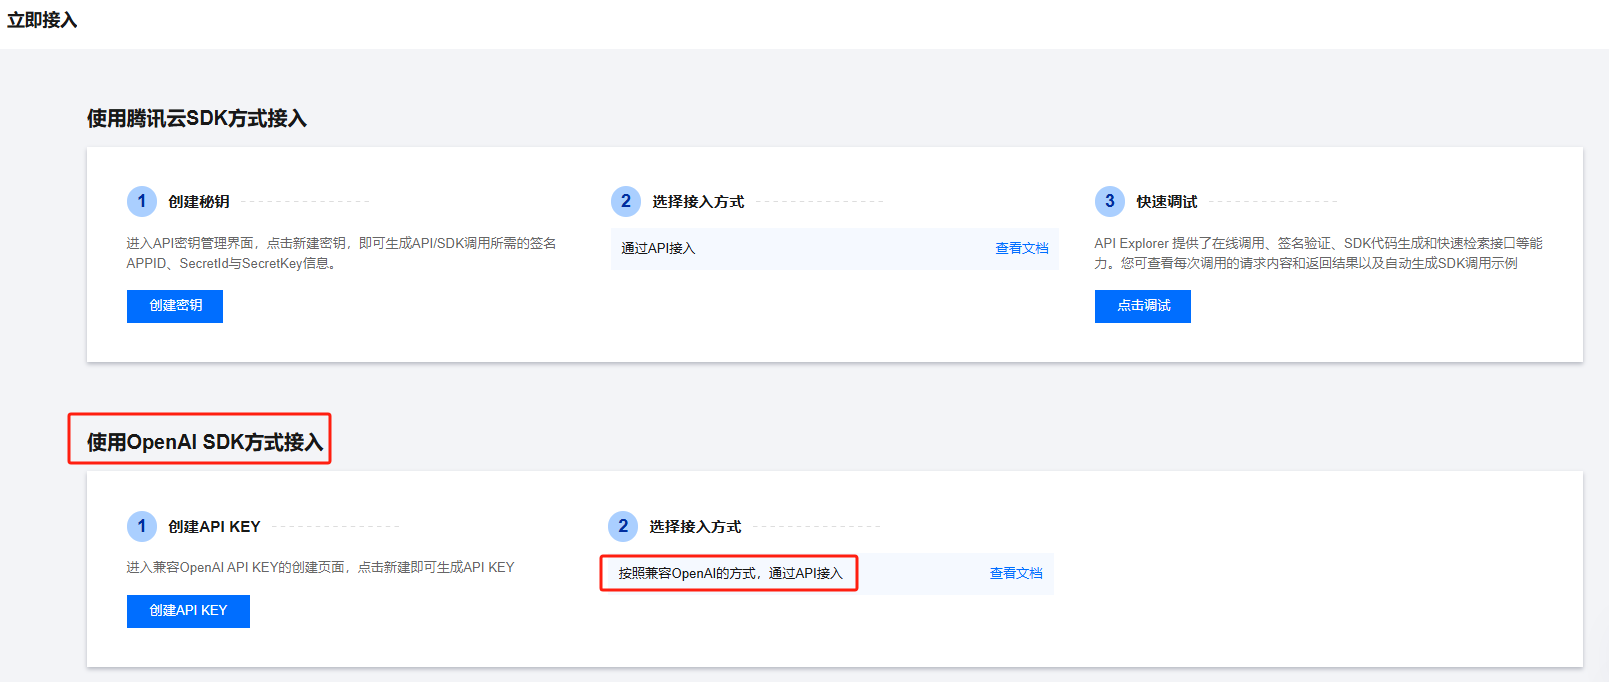Click the 创建密钥 button
1609x682 pixels.
pos(175,306)
